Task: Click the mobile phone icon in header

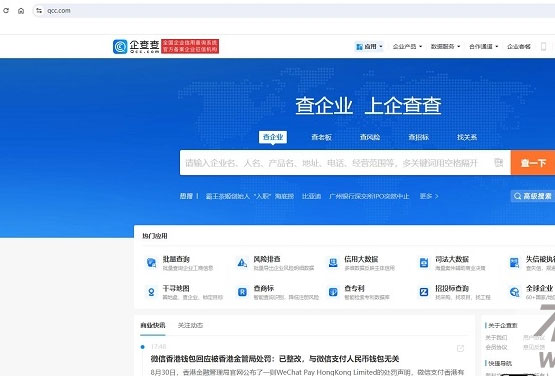Action: click(x=544, y=46)
